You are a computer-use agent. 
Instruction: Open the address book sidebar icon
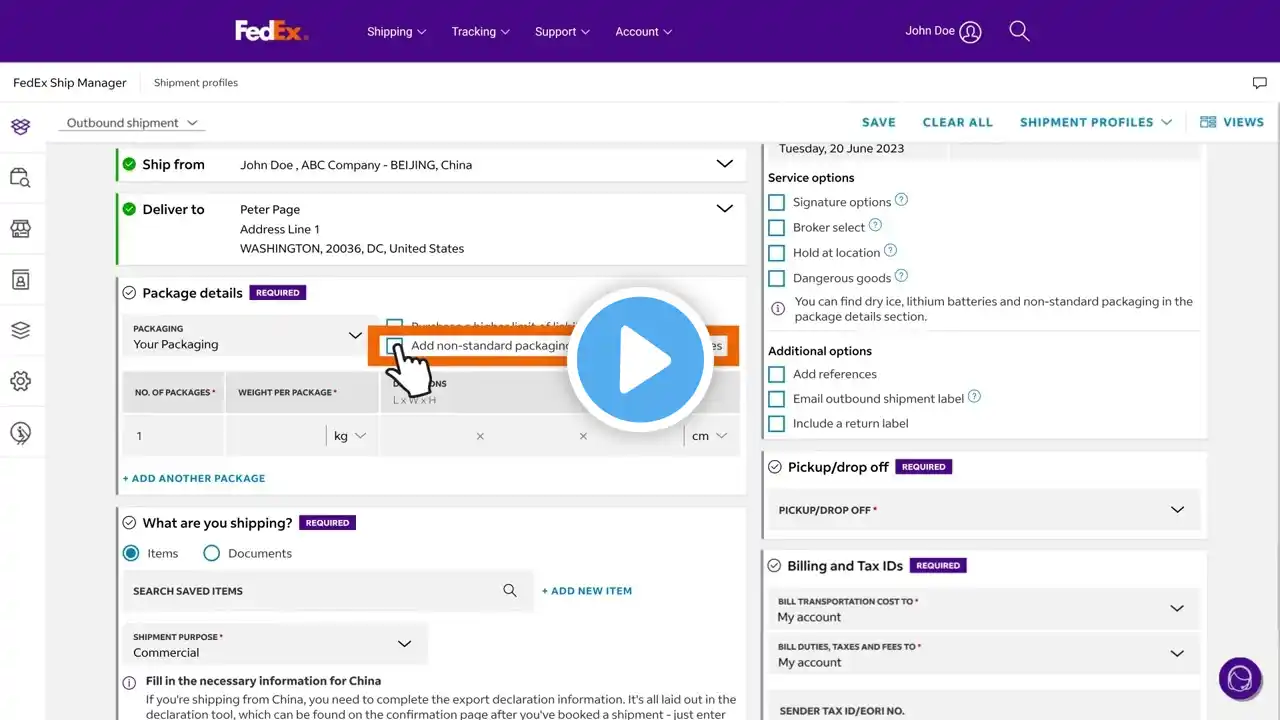(x=21, y=280)
